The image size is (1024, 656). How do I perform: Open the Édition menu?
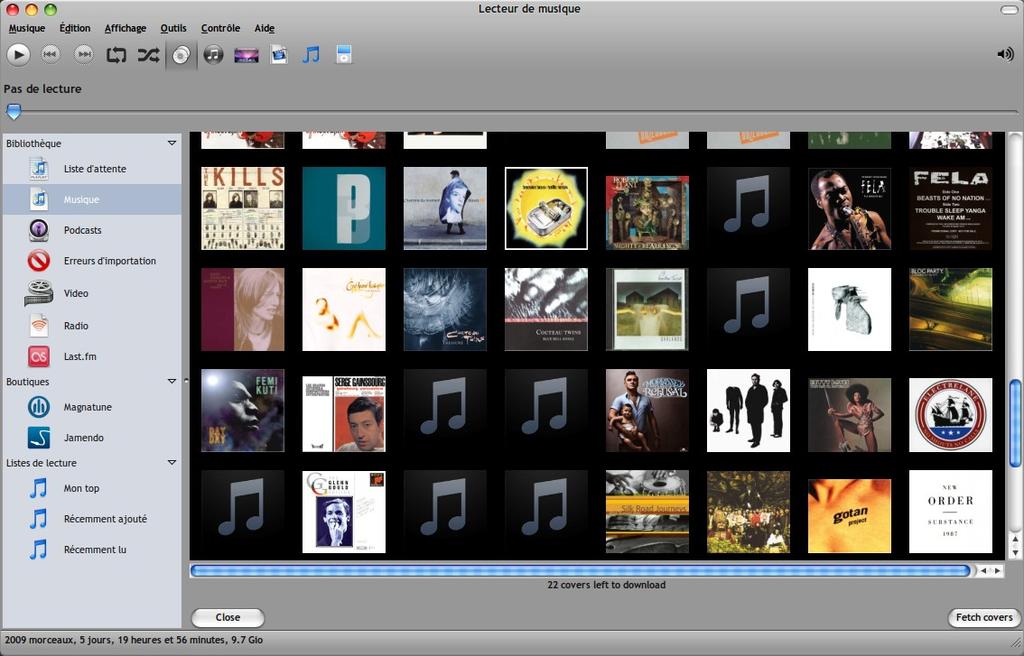74,28
